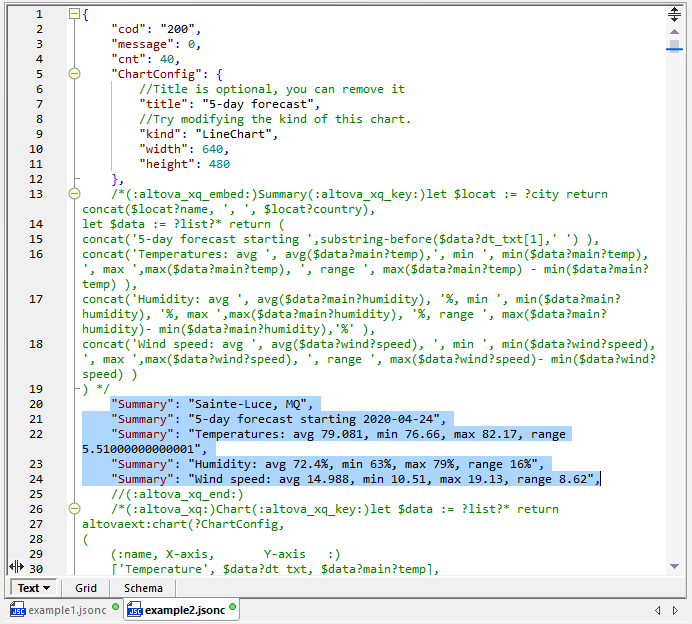Click the horizontal split icon at bottom-left
This screenshot has height=624, width=692.
click(x=16, y=568)
